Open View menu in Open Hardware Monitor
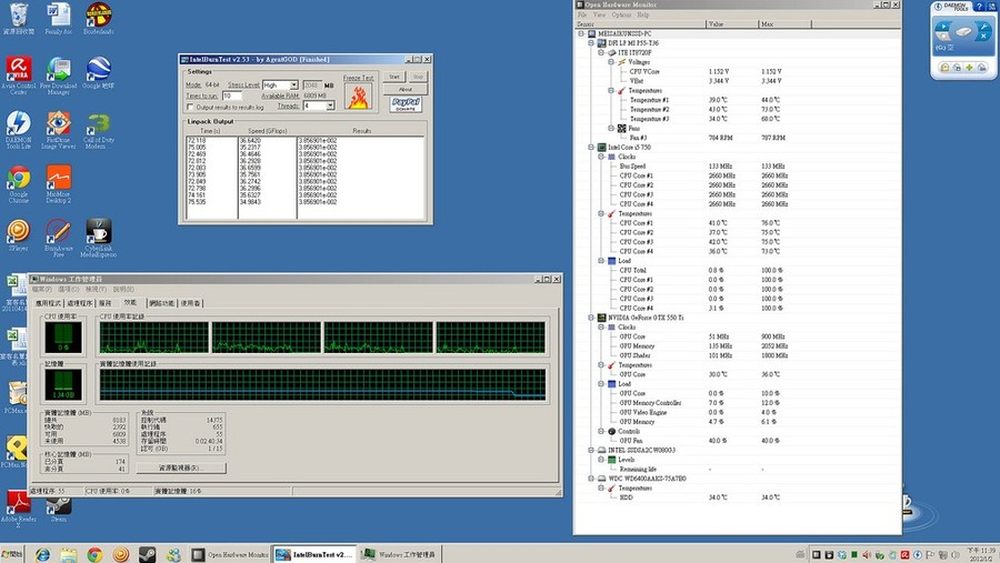The width and height of the screenshot is (1000, 563). (599, 15)
